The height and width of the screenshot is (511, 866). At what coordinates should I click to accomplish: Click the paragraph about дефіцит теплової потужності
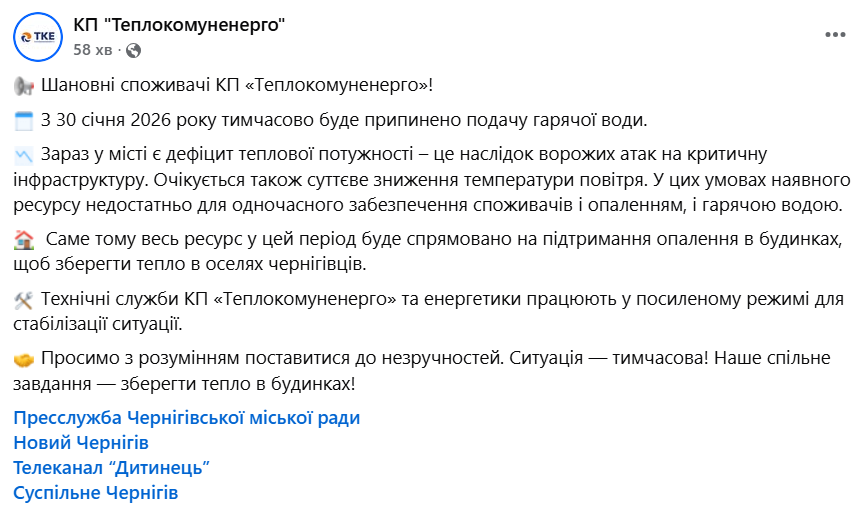pos(430,181)
